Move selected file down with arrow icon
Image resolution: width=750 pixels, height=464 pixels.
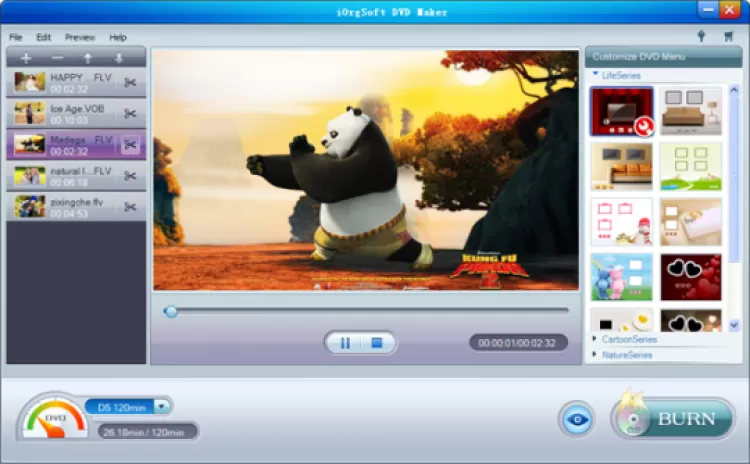click(119, 58)
